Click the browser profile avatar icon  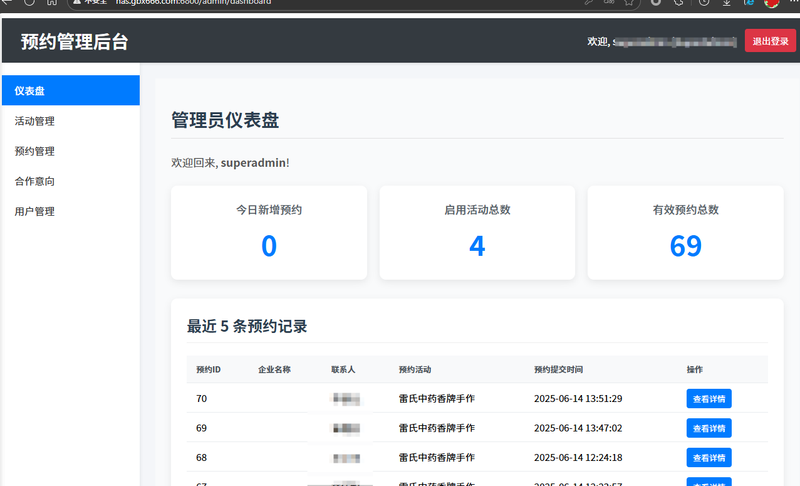771,3
